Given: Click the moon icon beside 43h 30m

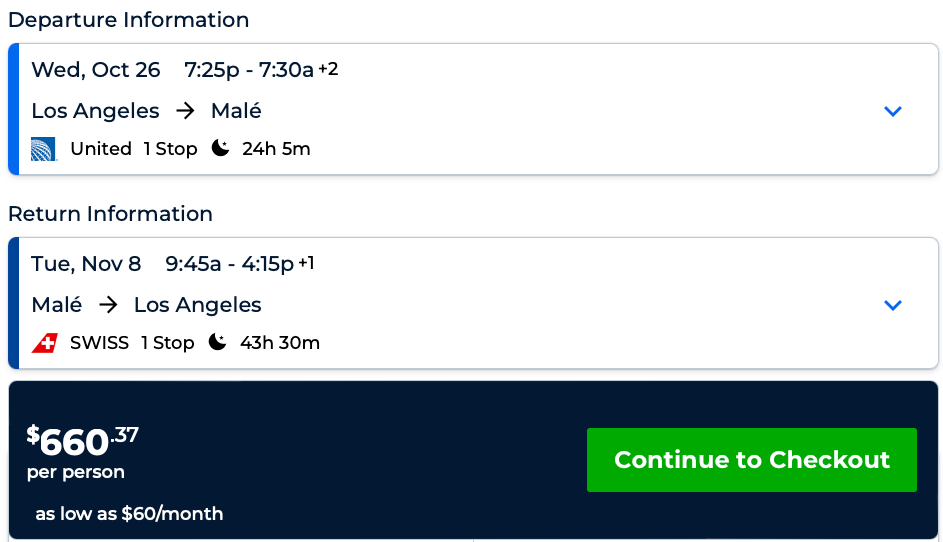Looking at the screenshot, I should pyautogui.click(x=218, y=342).
